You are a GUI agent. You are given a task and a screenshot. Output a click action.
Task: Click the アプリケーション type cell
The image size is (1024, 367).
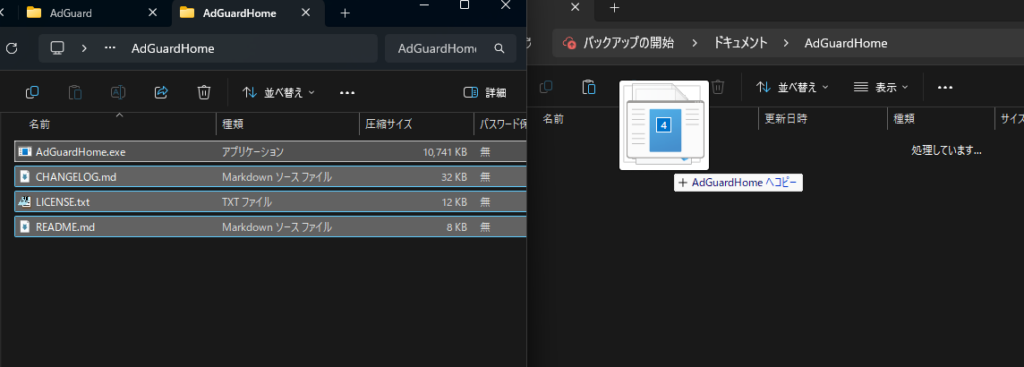click(x=253, y=152)
